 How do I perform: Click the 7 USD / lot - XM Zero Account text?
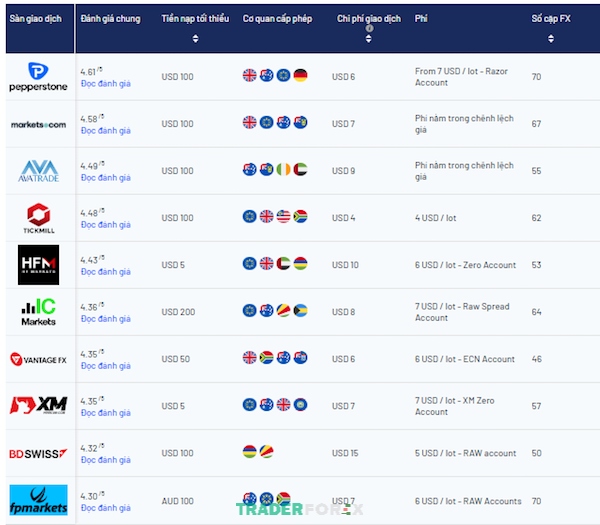click(455, 406)
